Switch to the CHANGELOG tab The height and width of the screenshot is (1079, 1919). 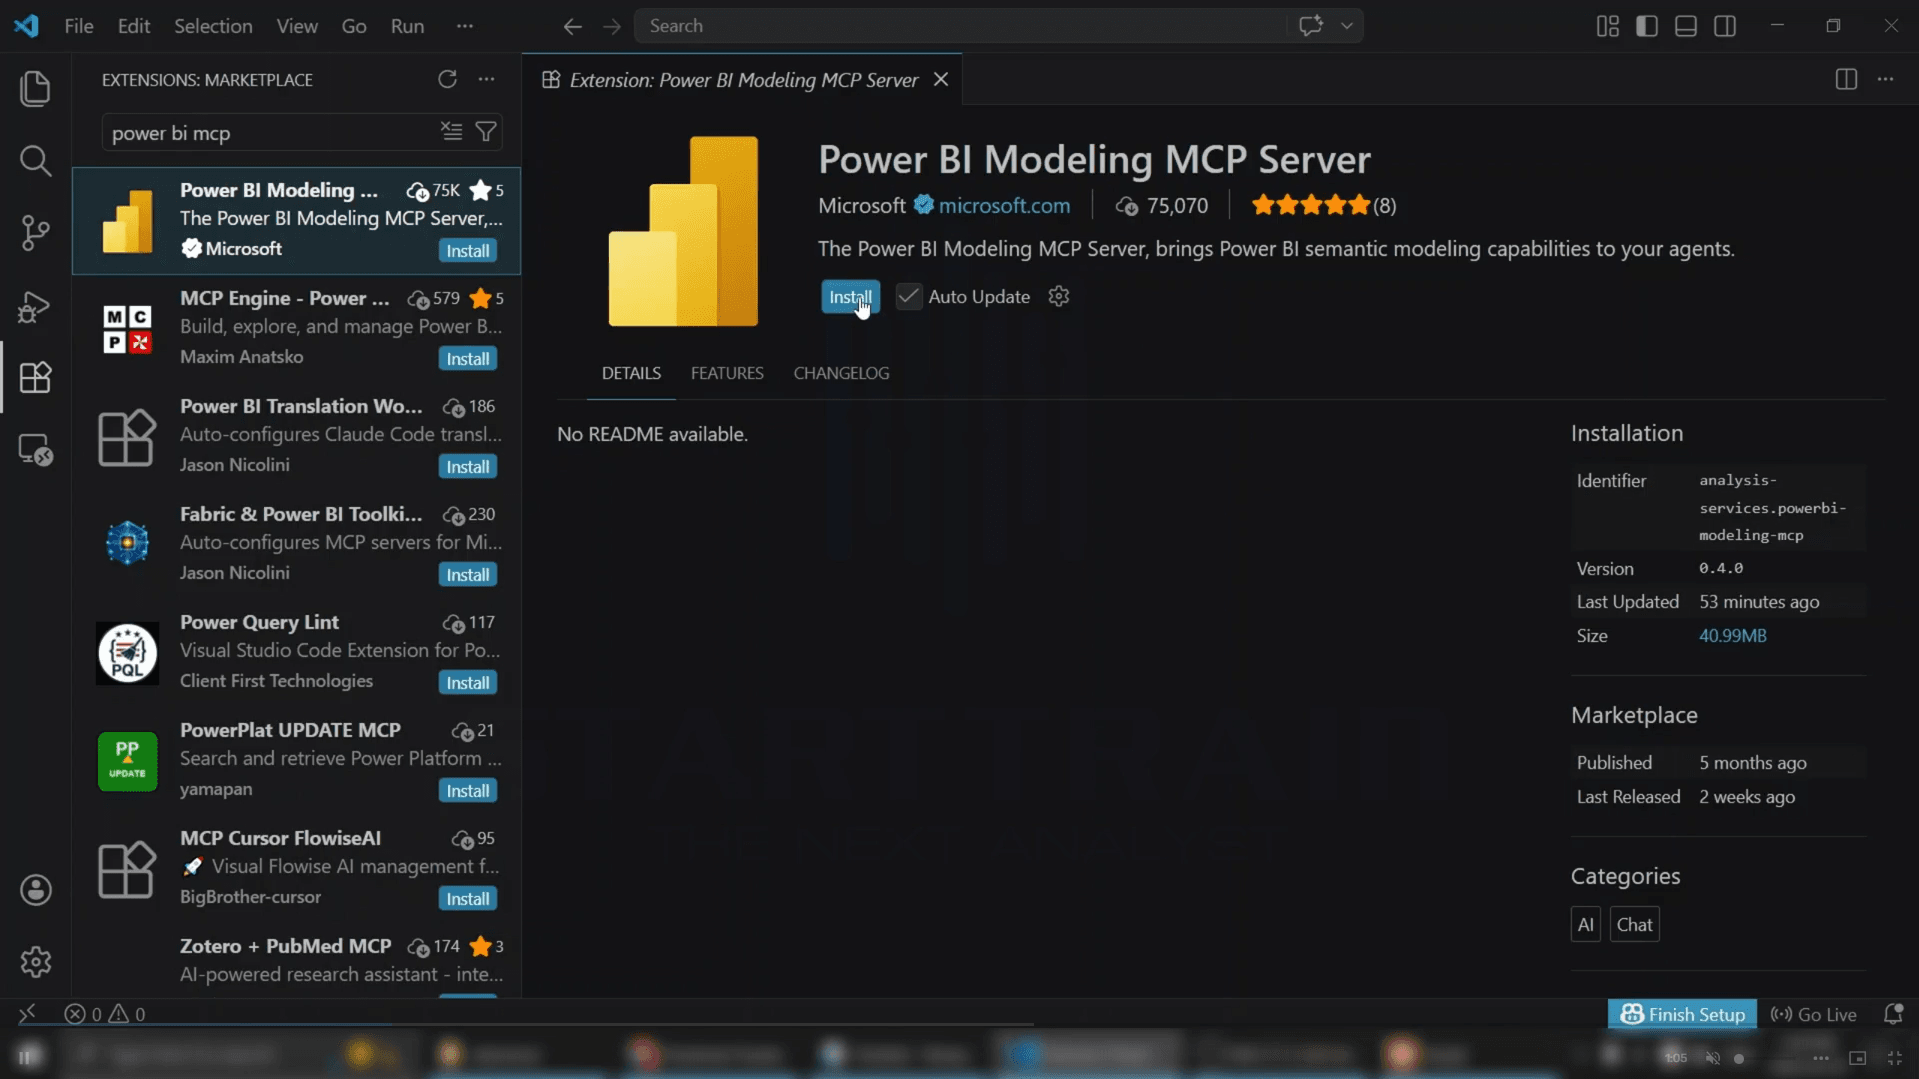click(x=841, y=373)
